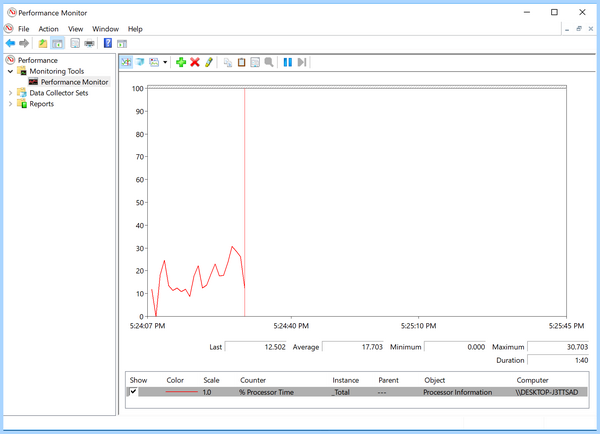Click the Instance column header
Image resolution: width=600 pixels, height=434 pixels.
pyautogui.click(x=346, y=380)
